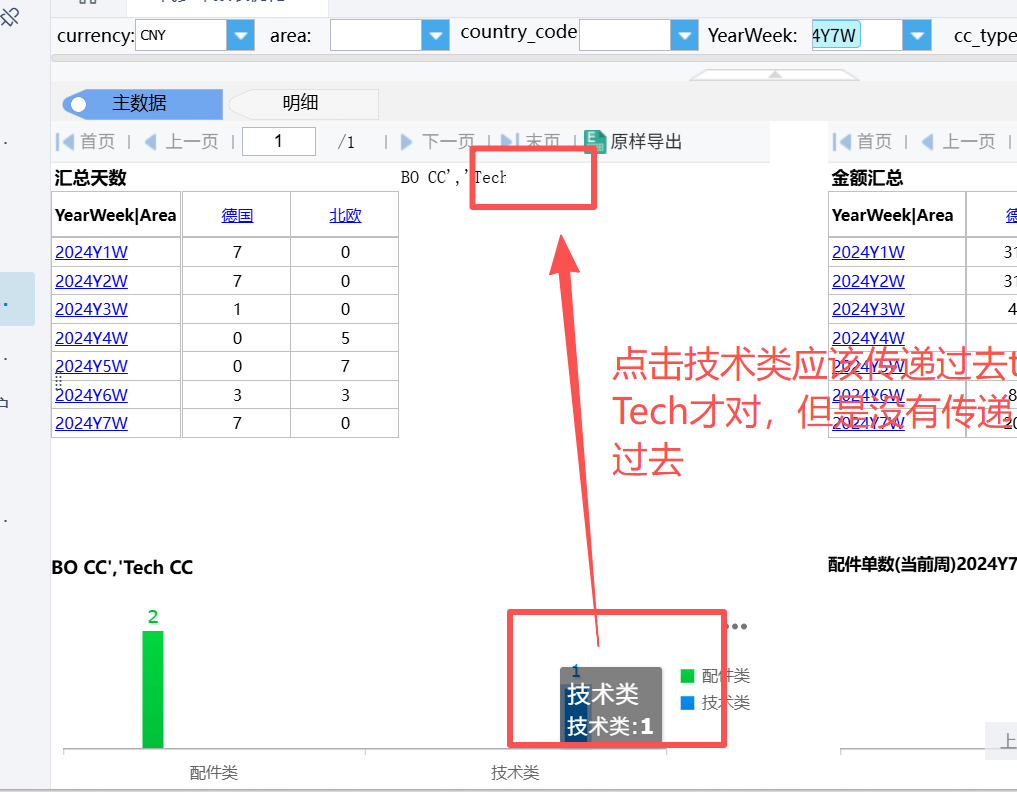The image size is (1017, 792).
Task: Collapse the parameter panel with up triangle
Action: coord(774,75)
